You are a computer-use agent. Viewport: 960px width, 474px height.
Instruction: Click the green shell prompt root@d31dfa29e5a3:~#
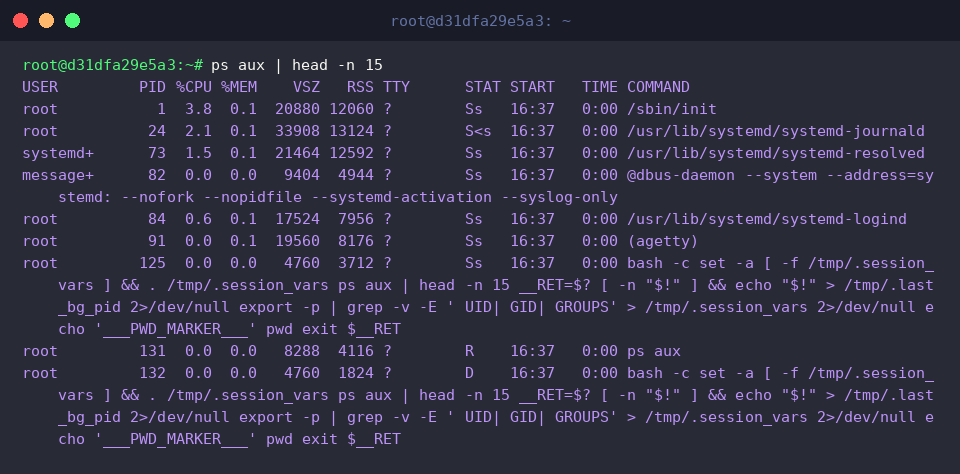click(x=113, y=65)
